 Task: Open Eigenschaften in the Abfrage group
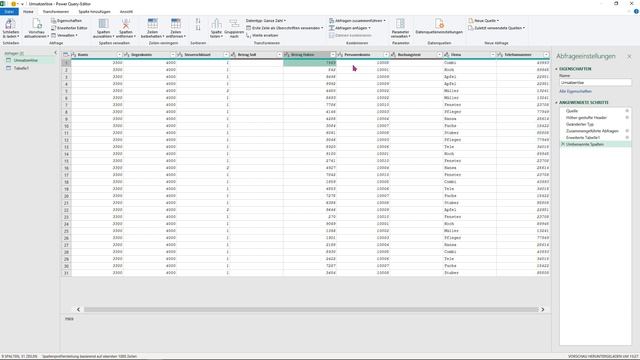[x=67, y=20]
